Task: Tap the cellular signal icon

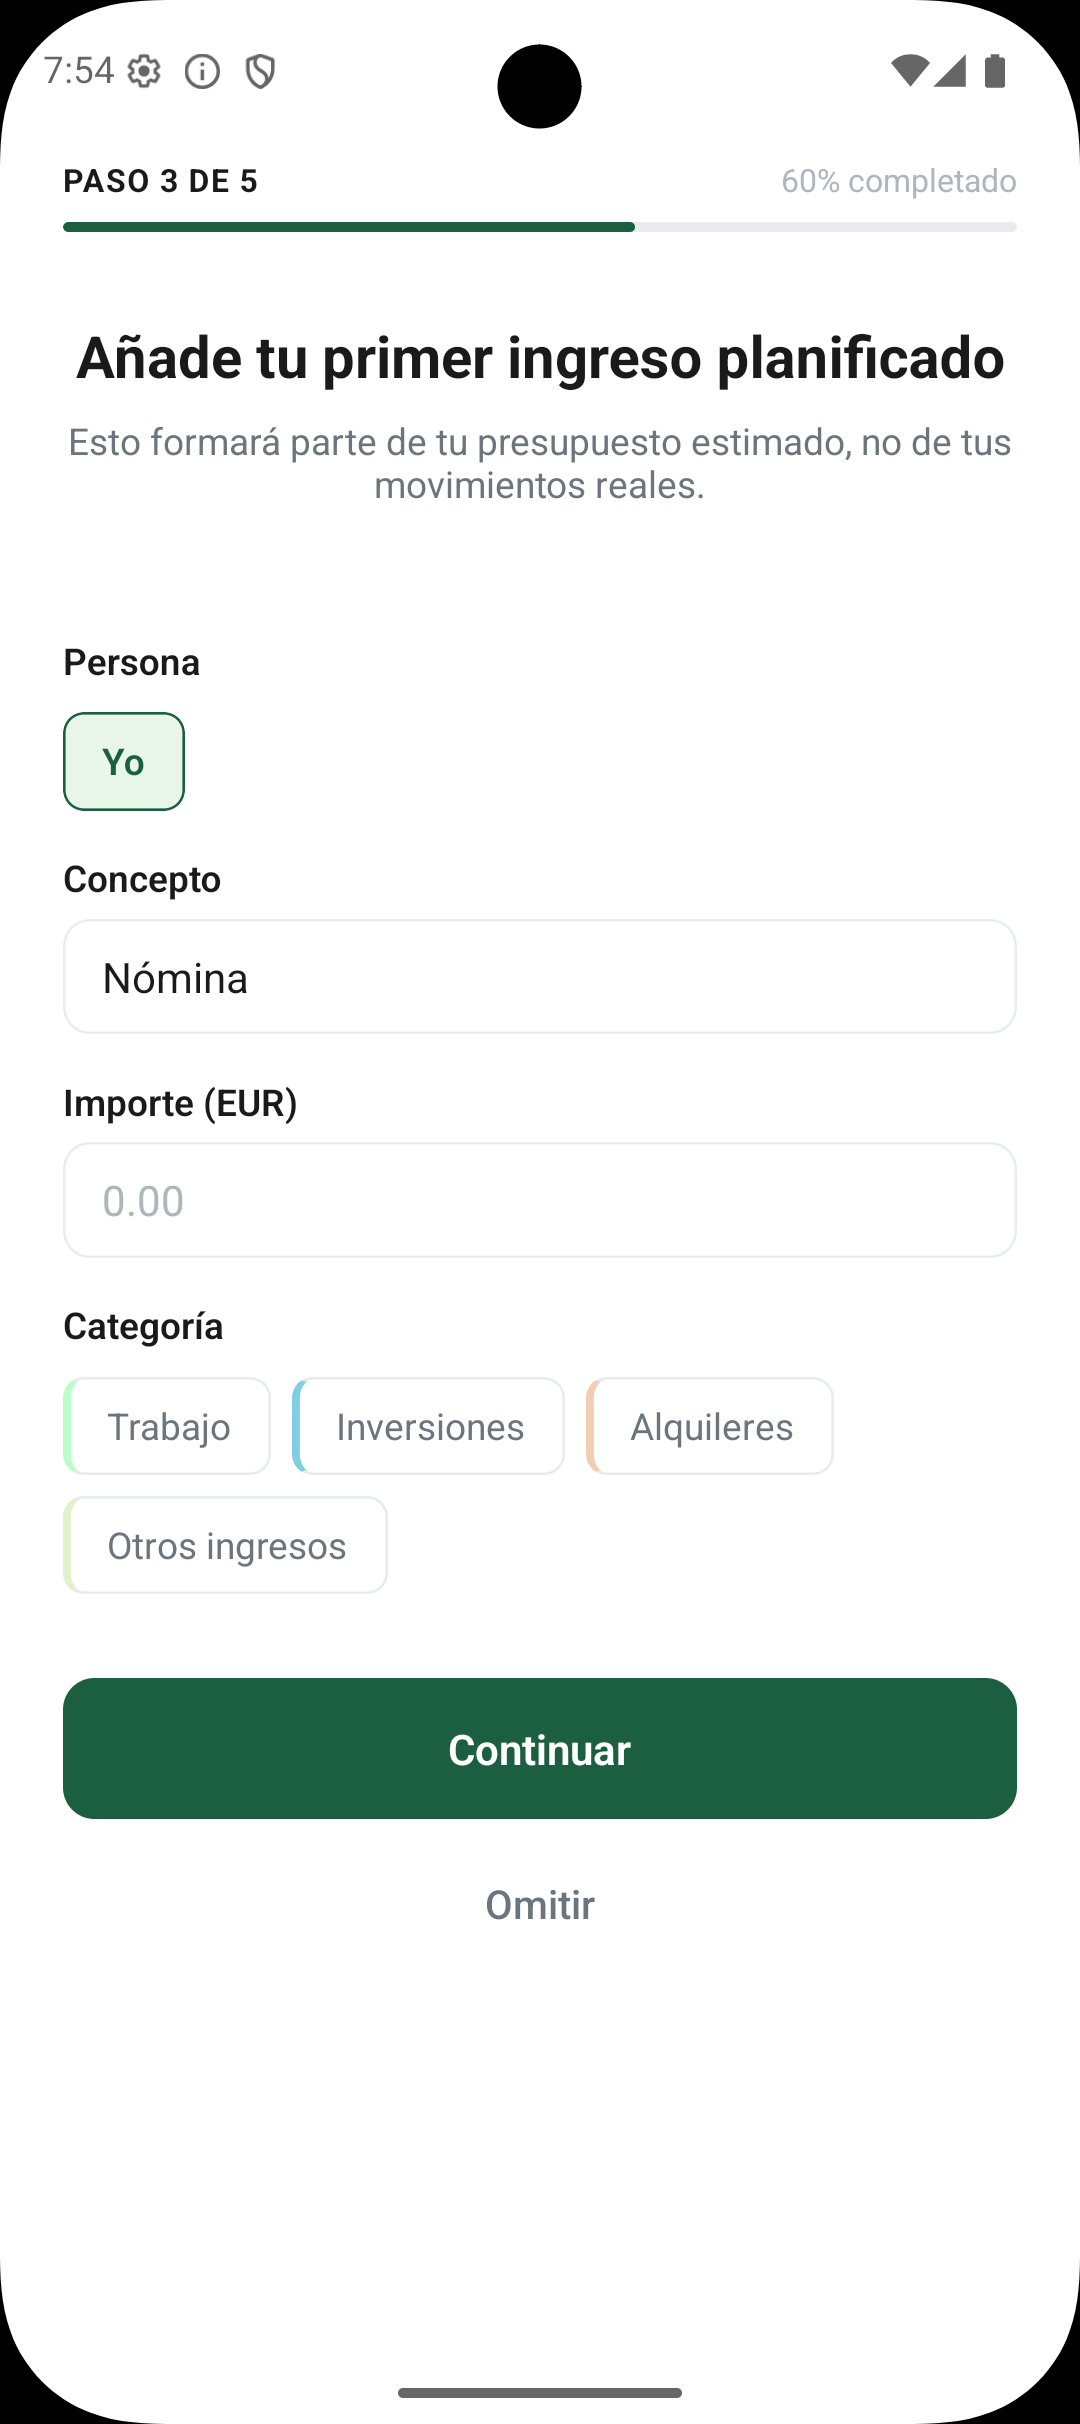Action: click(x=952, y=71)
